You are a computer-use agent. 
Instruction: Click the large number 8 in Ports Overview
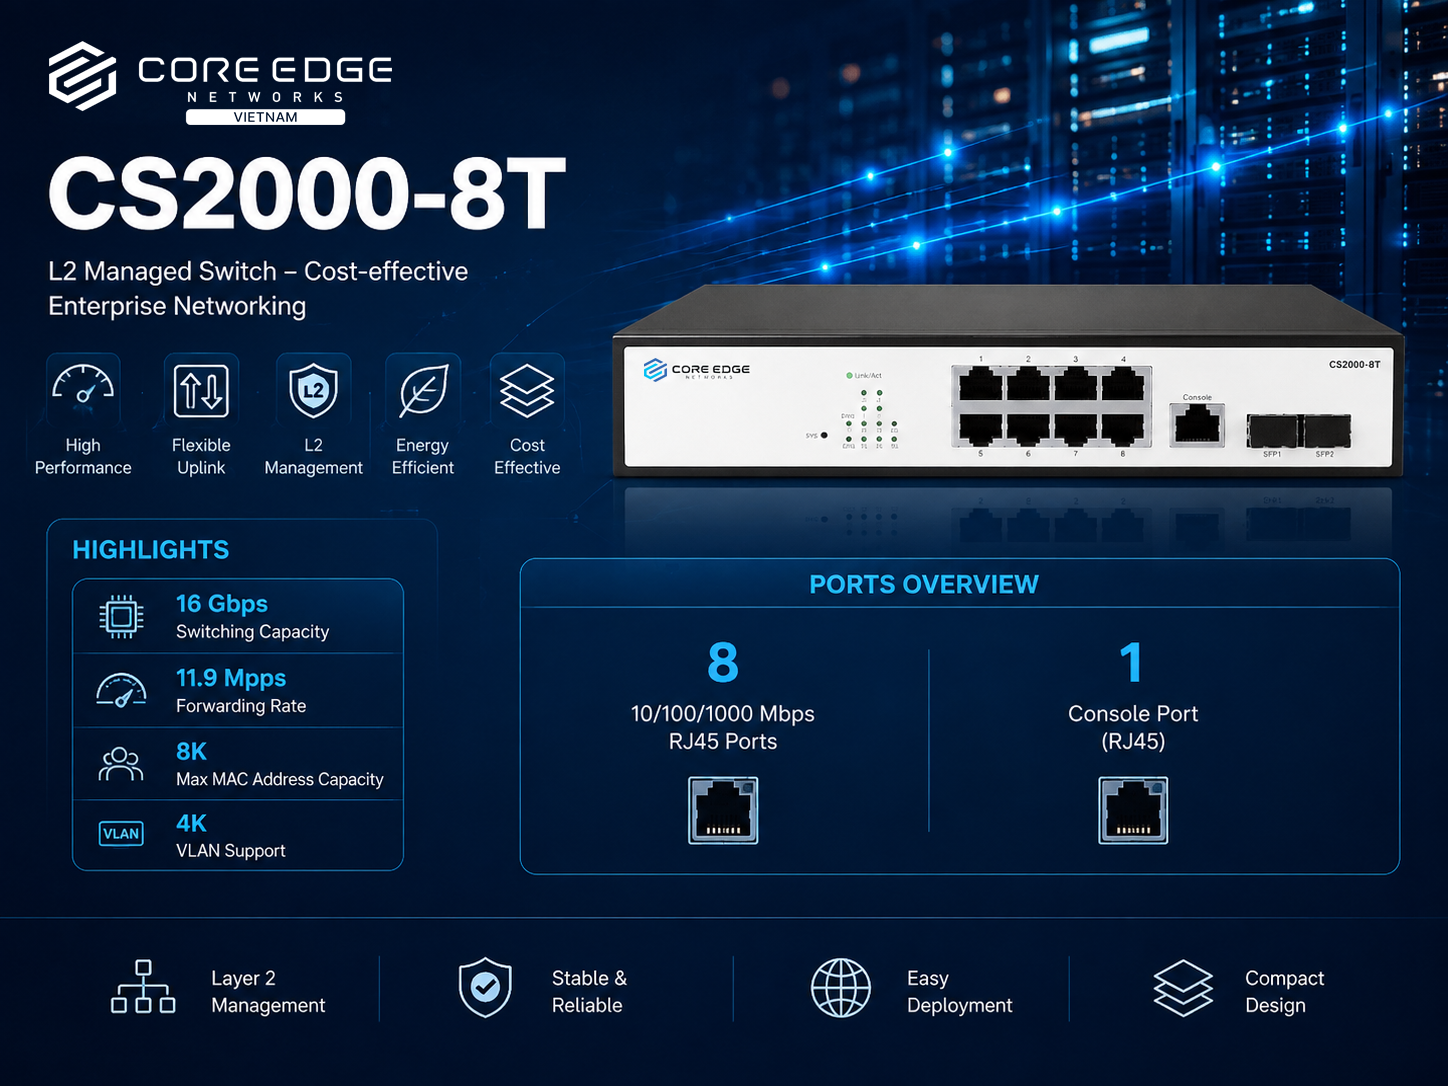tap(723, 662)
